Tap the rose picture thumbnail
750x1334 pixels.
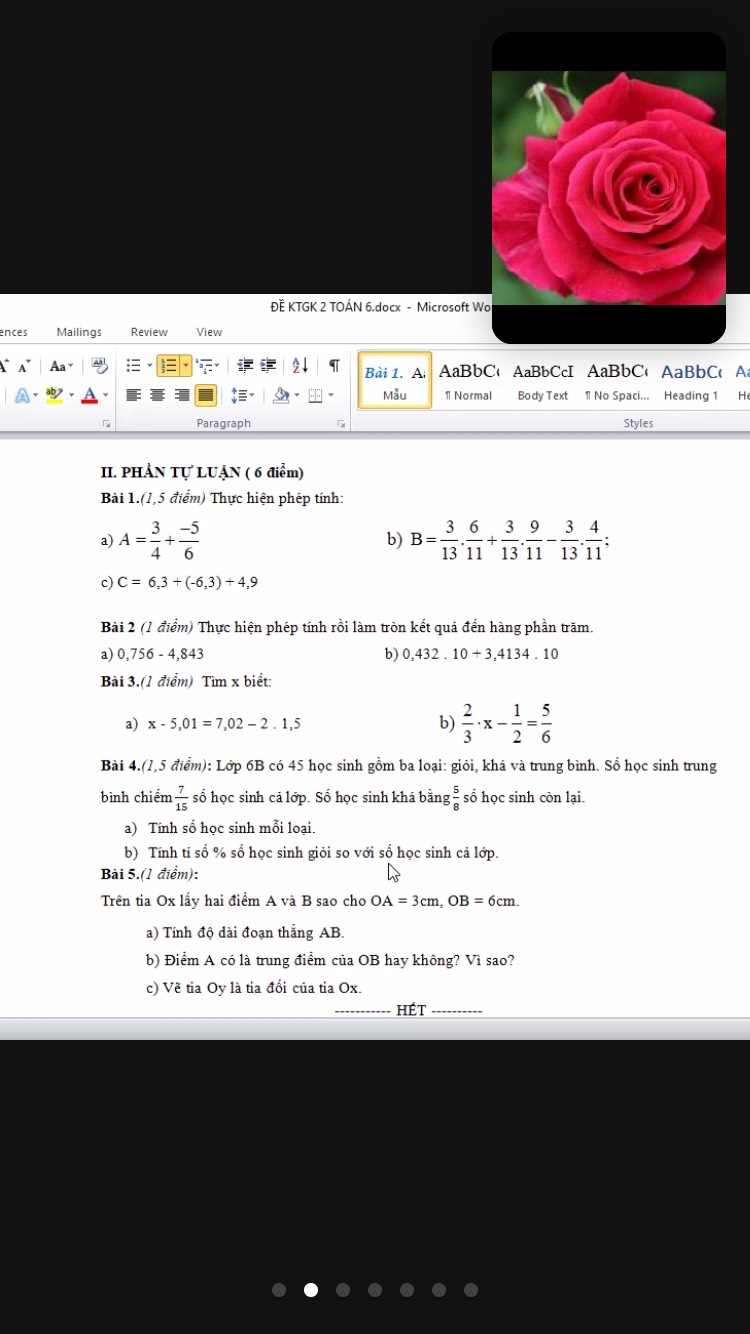608,187
